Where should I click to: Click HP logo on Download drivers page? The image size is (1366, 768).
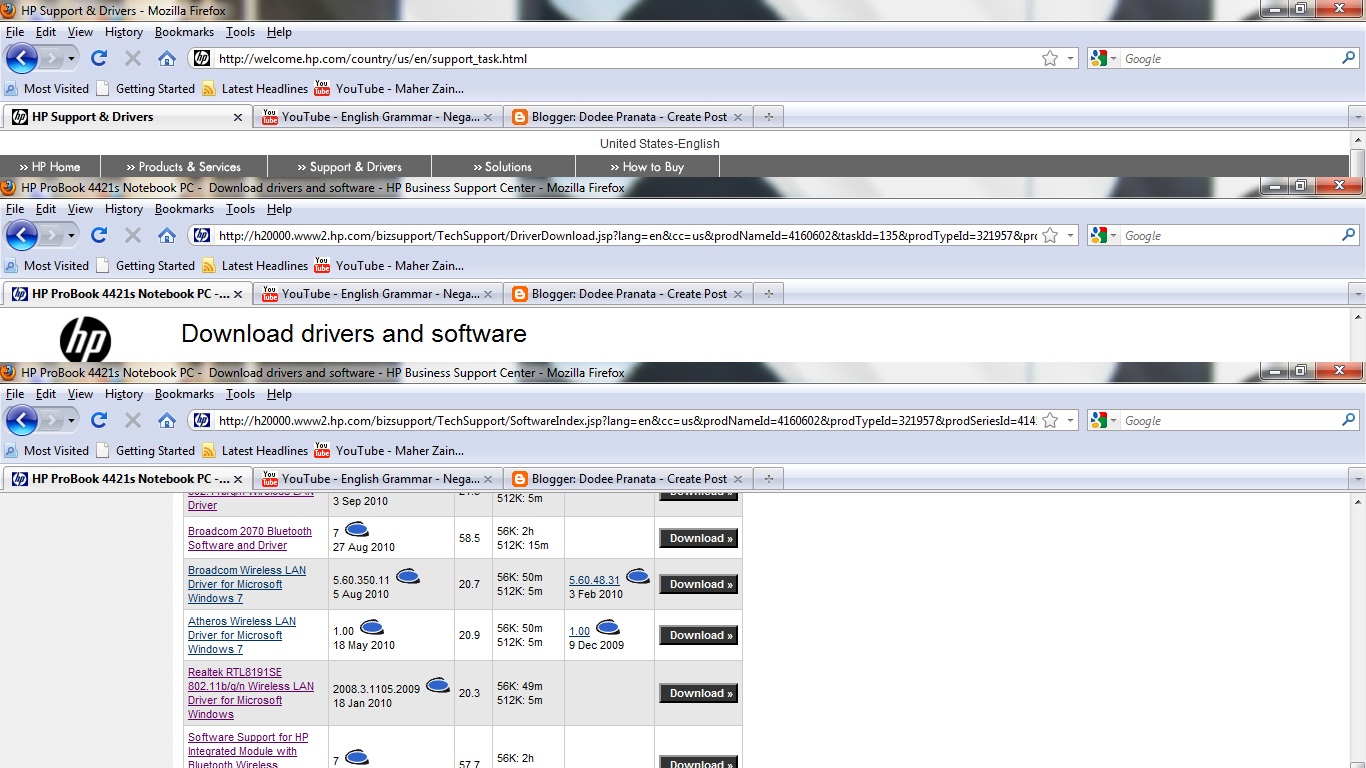[85, 340]
